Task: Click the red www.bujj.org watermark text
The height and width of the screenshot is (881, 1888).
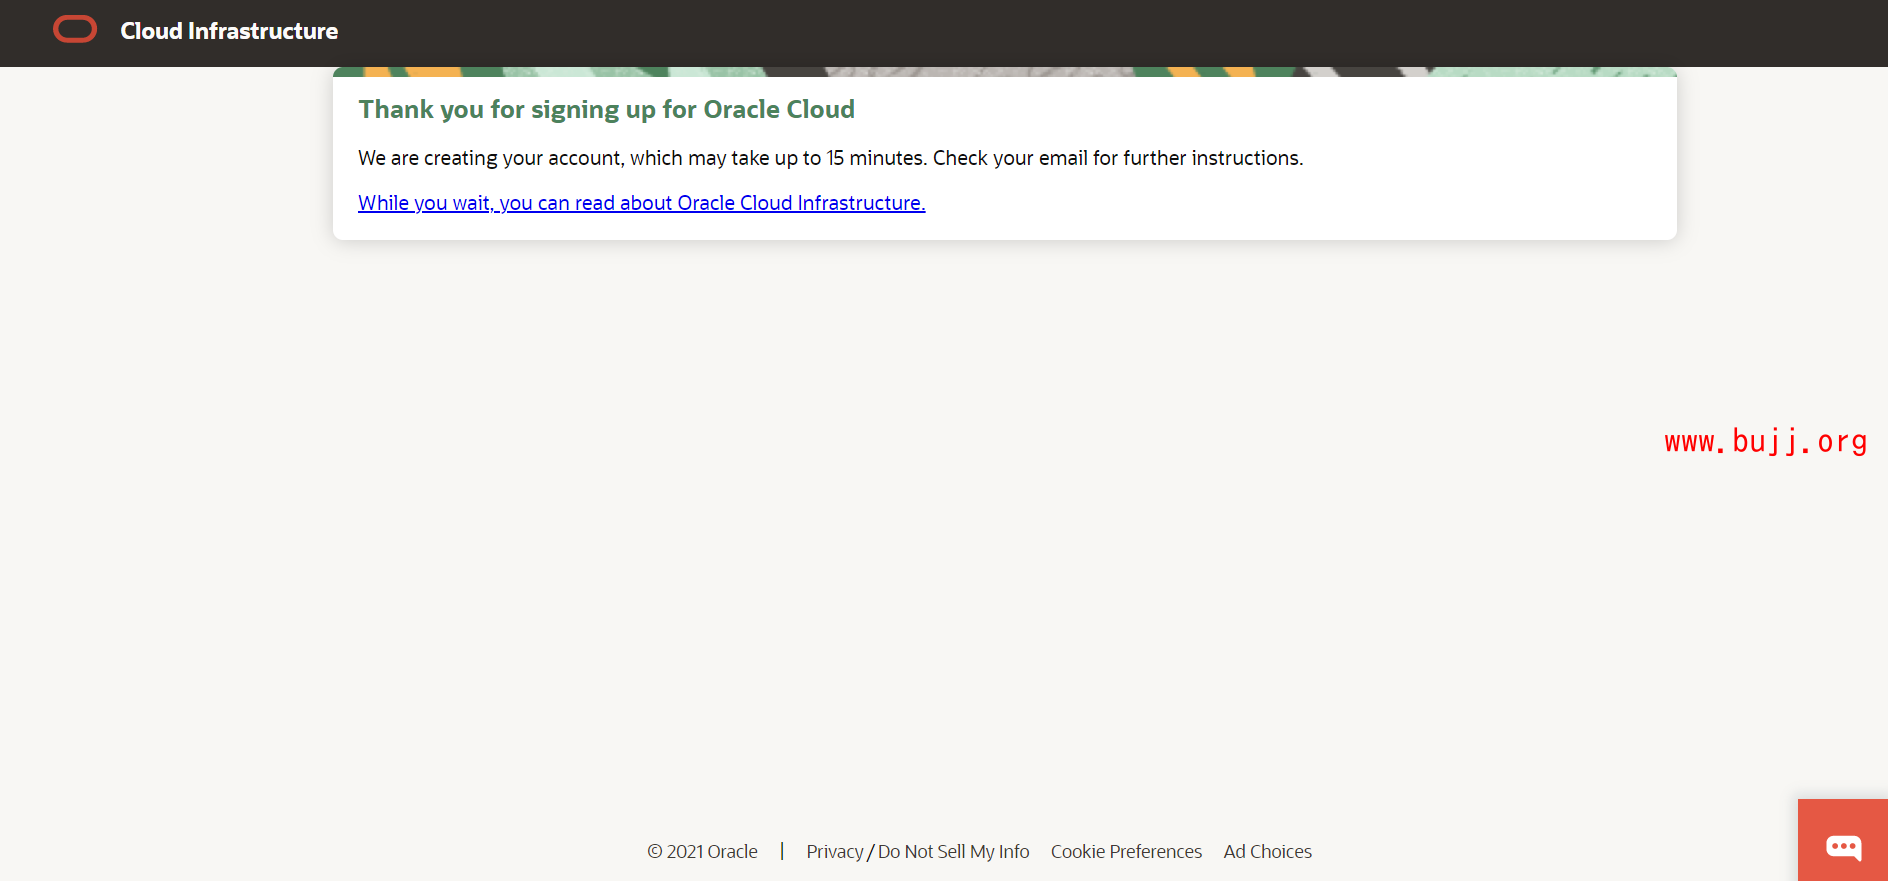Action: 1765,441
